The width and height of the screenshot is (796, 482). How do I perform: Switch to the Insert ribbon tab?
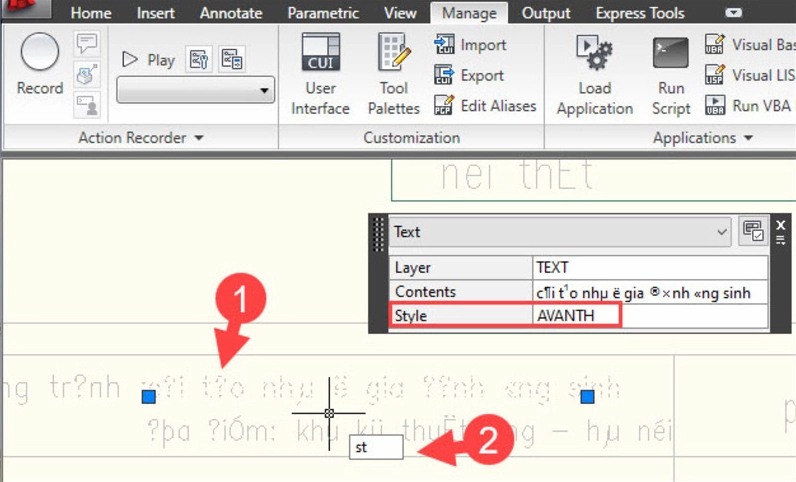pyautogui.click(x=155, y=13)
